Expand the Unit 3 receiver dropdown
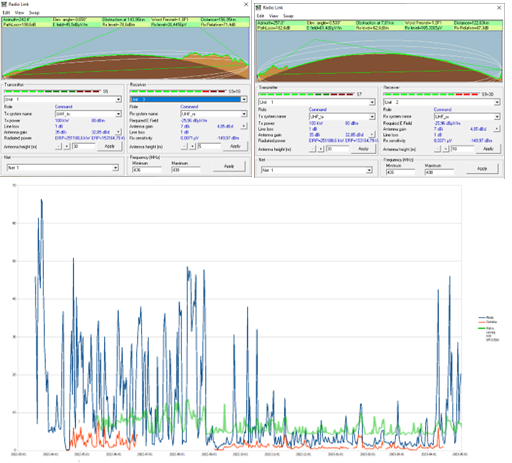Screen dimensions: 512x463 coord(244,99)
